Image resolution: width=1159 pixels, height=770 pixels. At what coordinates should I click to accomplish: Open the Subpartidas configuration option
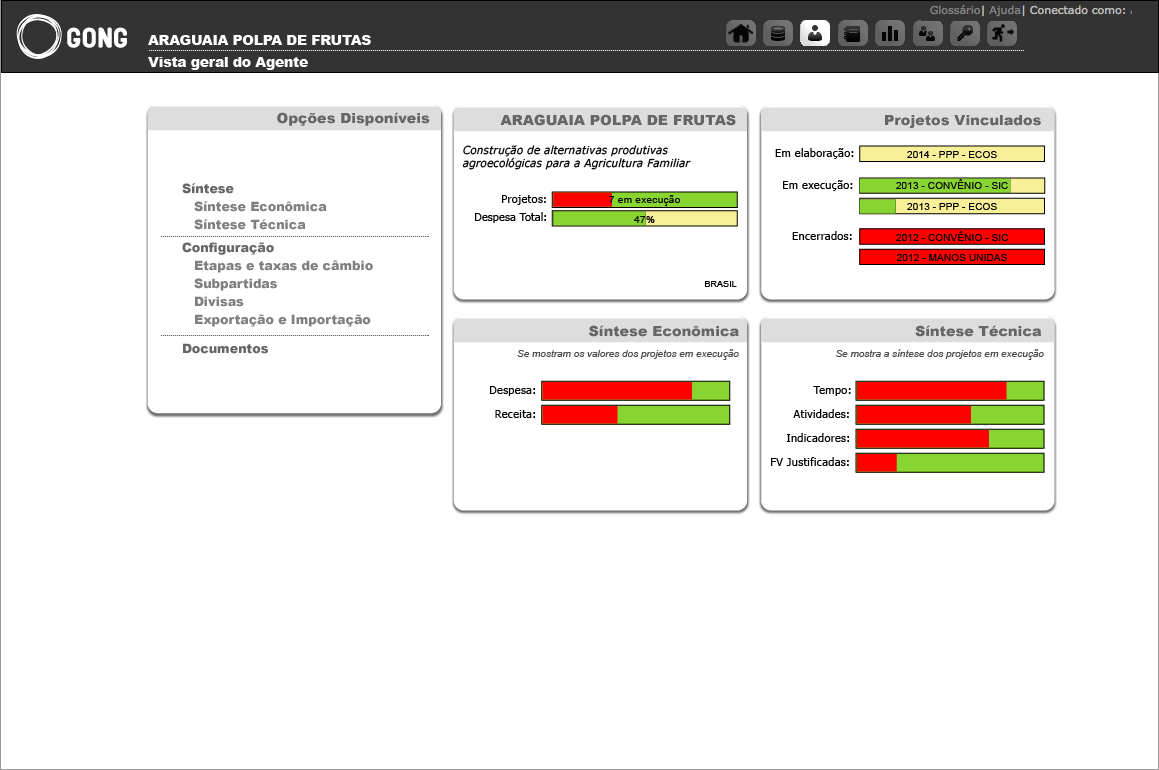pos(236,284)
